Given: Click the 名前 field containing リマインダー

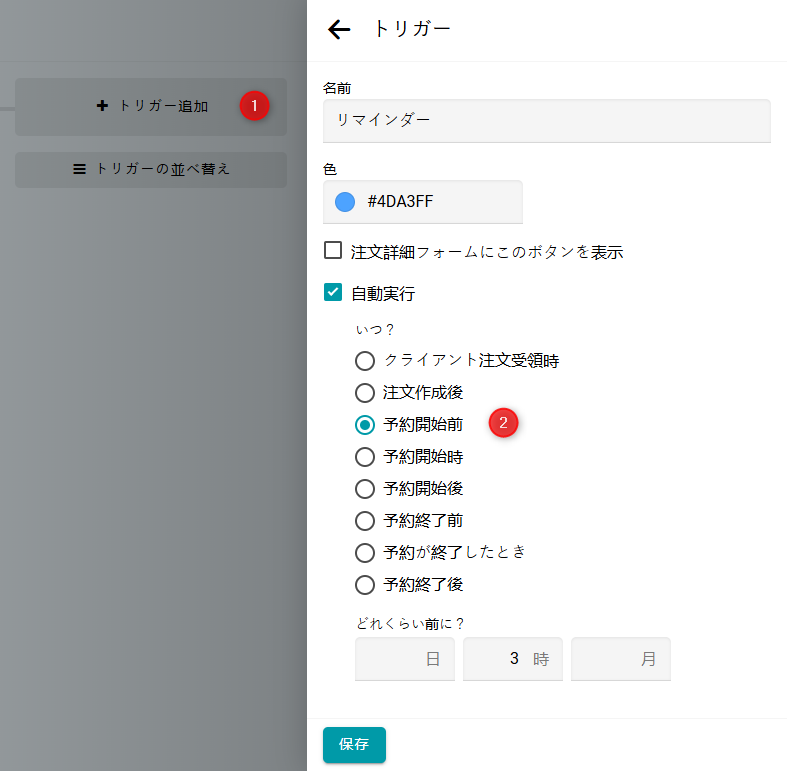Looking at the screenshot, I should pos(546,120).
